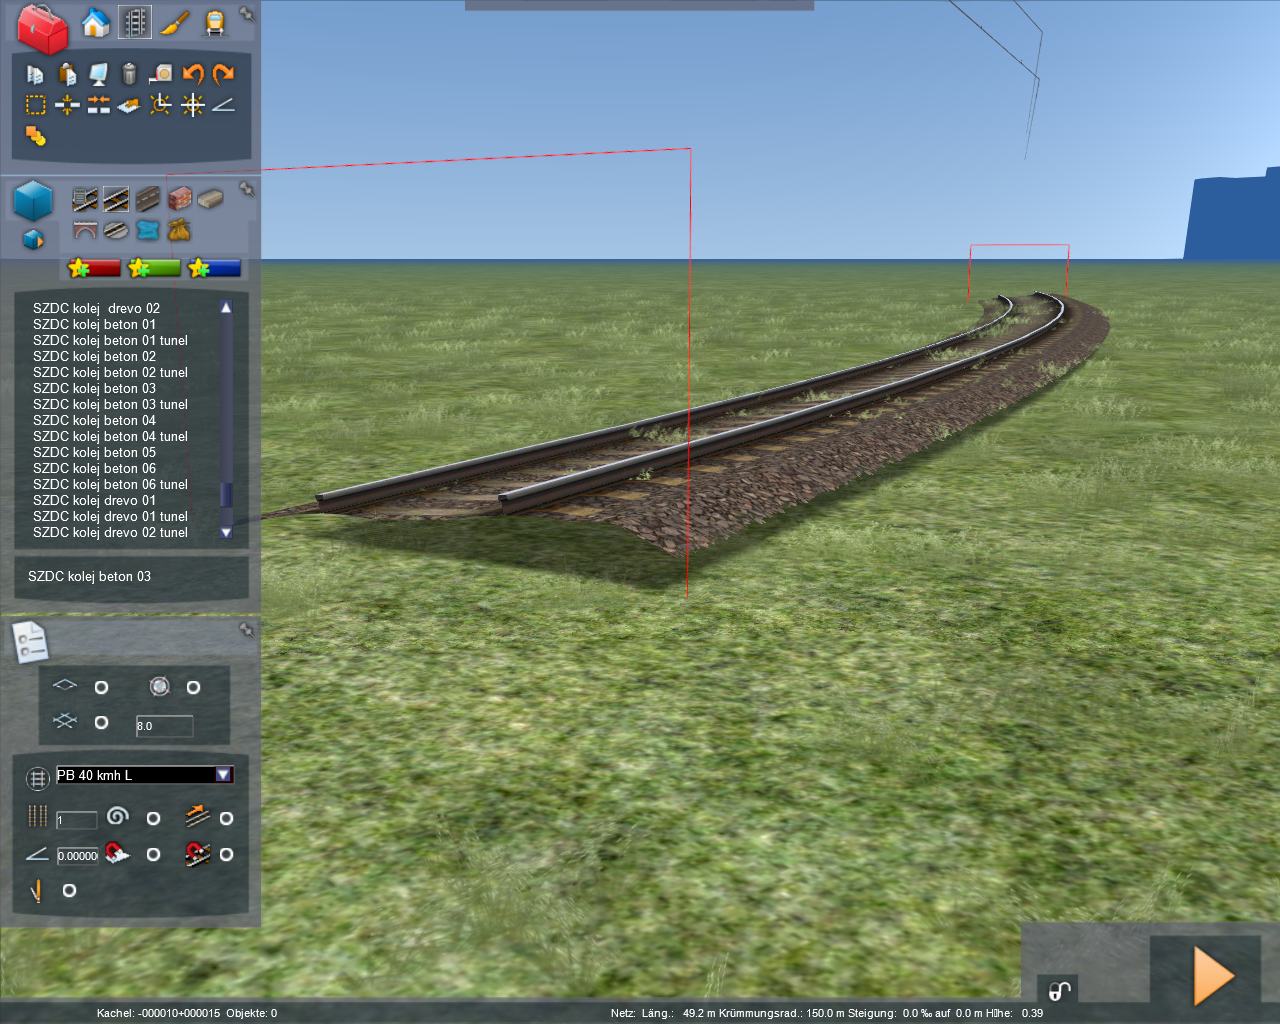The width and height of the screenshot is (1280, 1024).
Task: Click the small blue cube with arrow
Action: [33, 239]
